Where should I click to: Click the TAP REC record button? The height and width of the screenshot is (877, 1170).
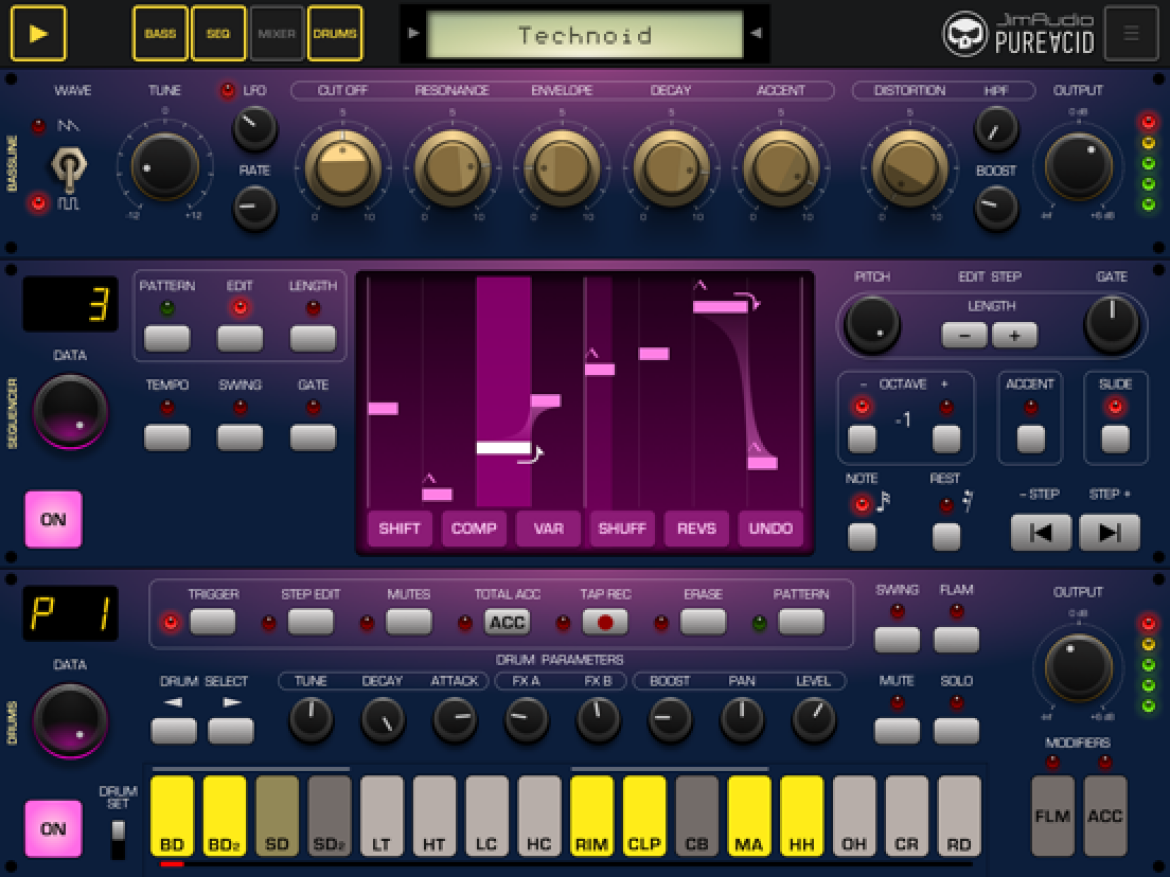(x=604, y=622)
